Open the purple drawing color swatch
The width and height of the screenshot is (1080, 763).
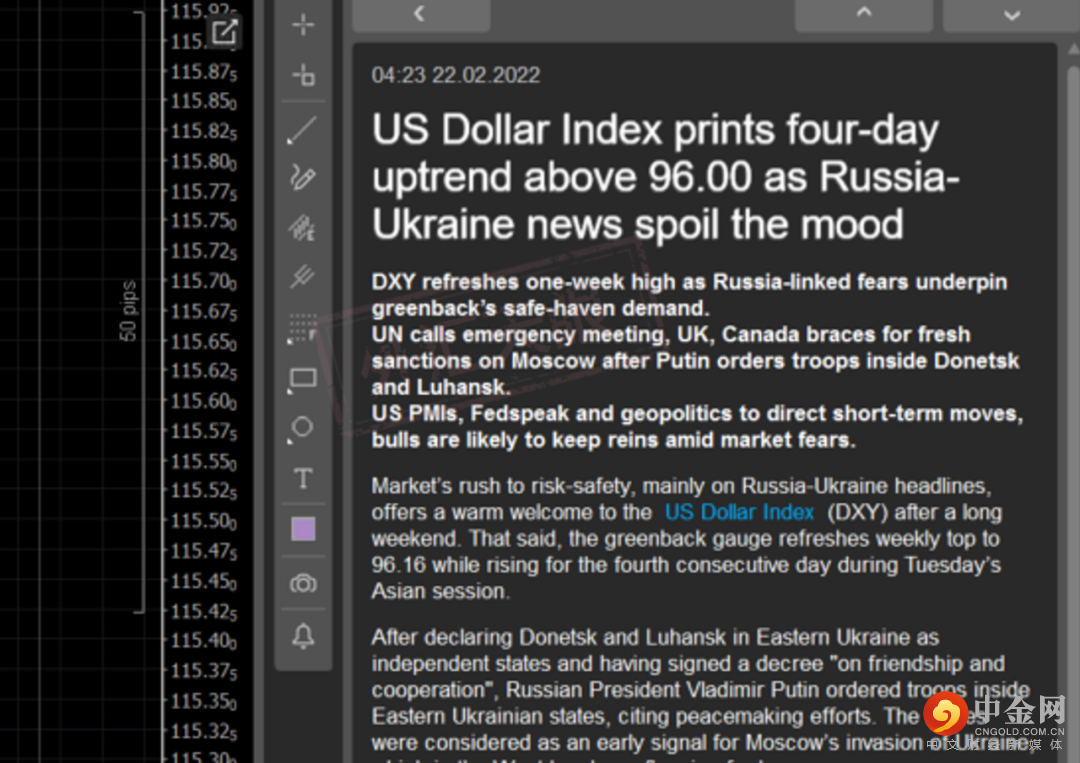pos(303,529)
